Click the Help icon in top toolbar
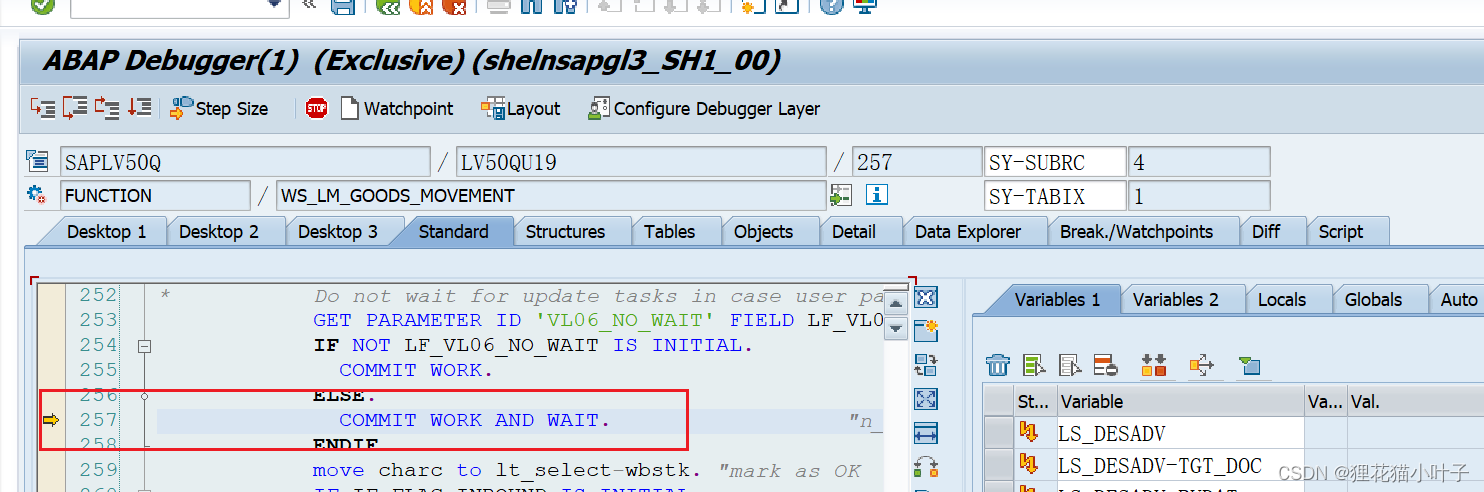This screenshot has width=1484, height=492. click(831, 6)
